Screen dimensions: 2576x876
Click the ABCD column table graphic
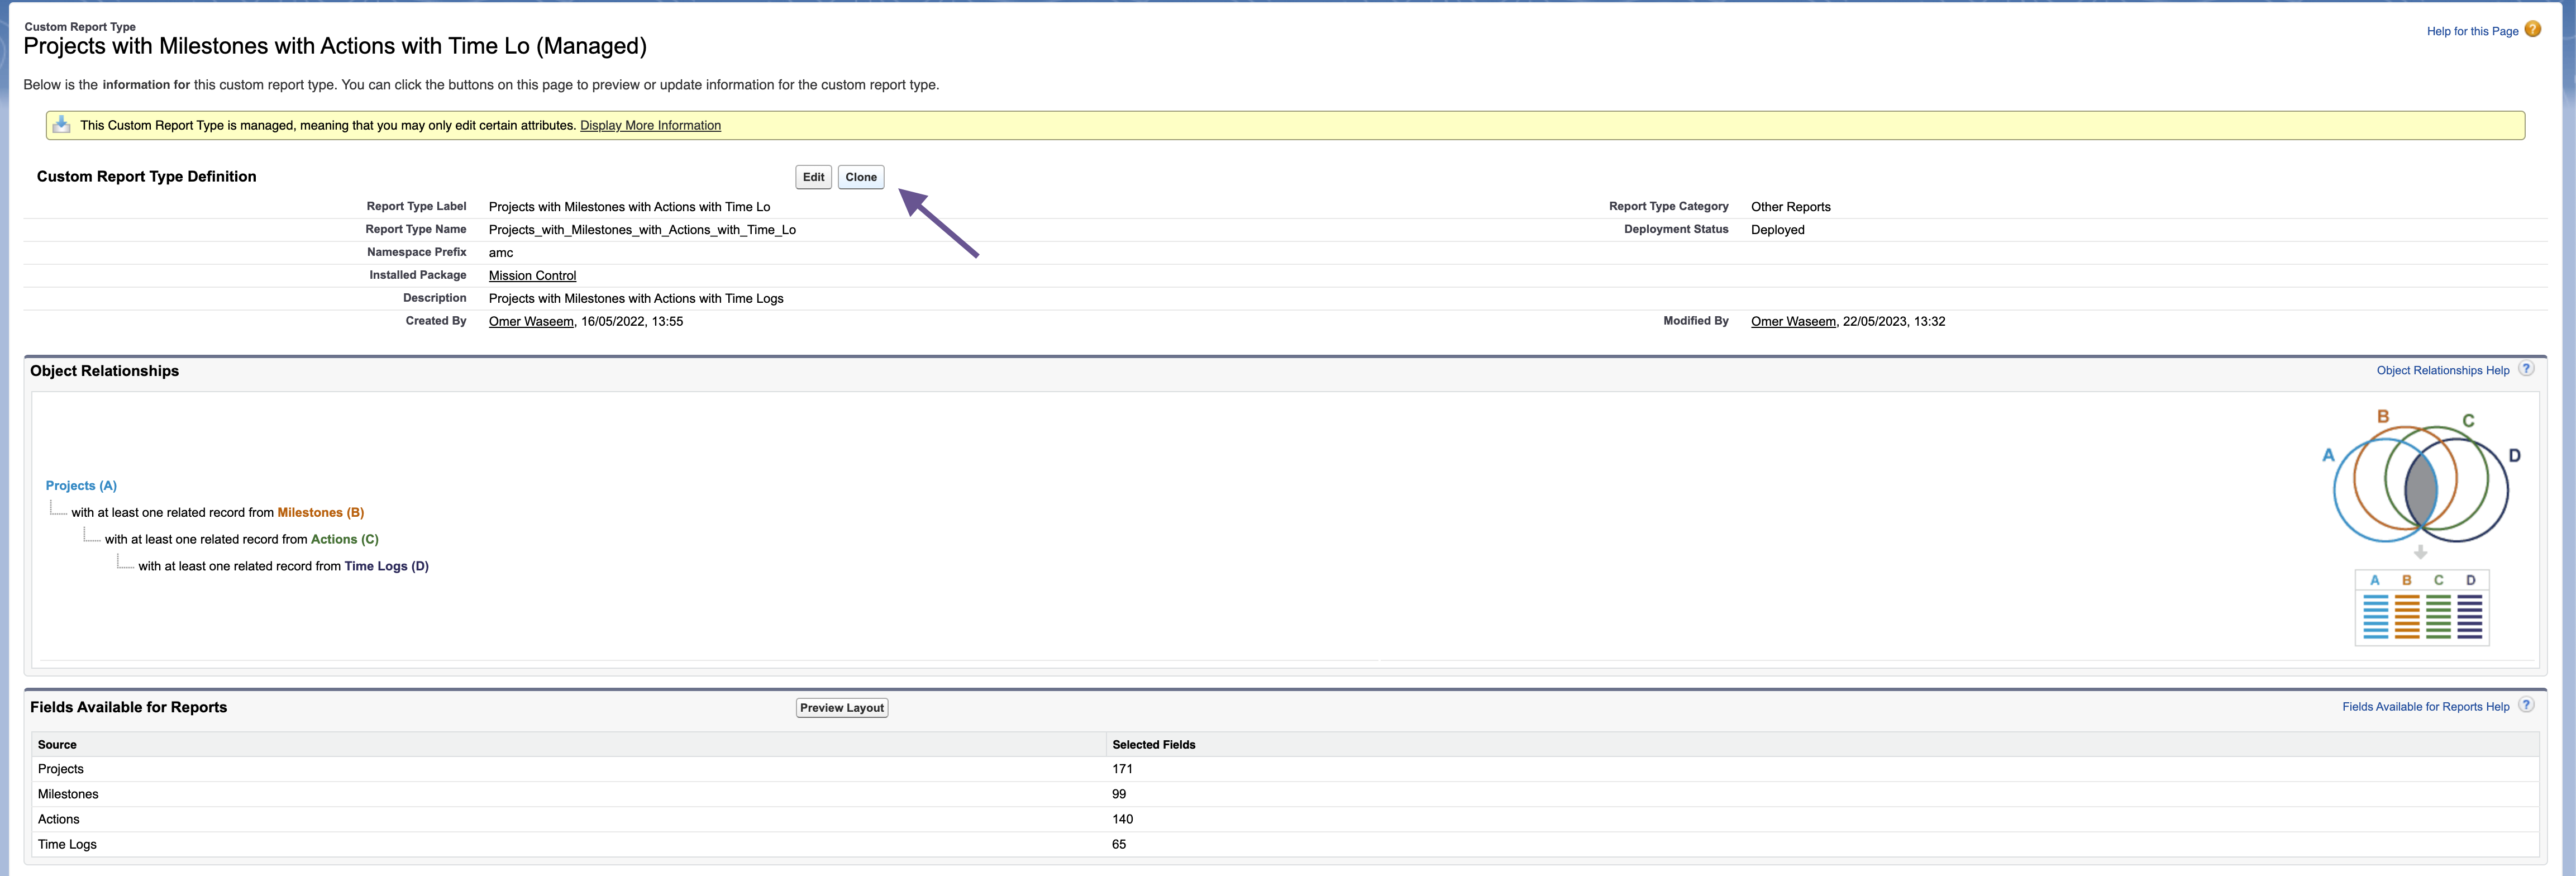click(x=2422, y=608)
